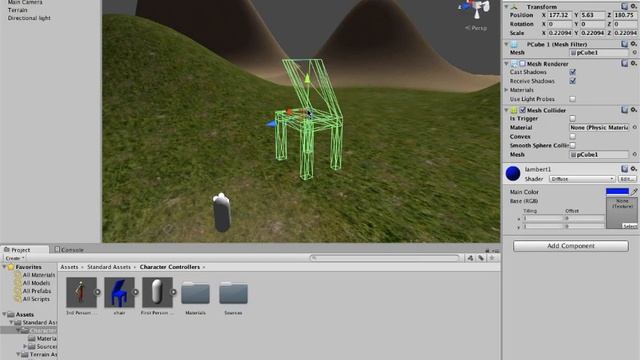Select the Favorites star folder
Viewport: 640px width, 360px height.
tap(11, 267)
